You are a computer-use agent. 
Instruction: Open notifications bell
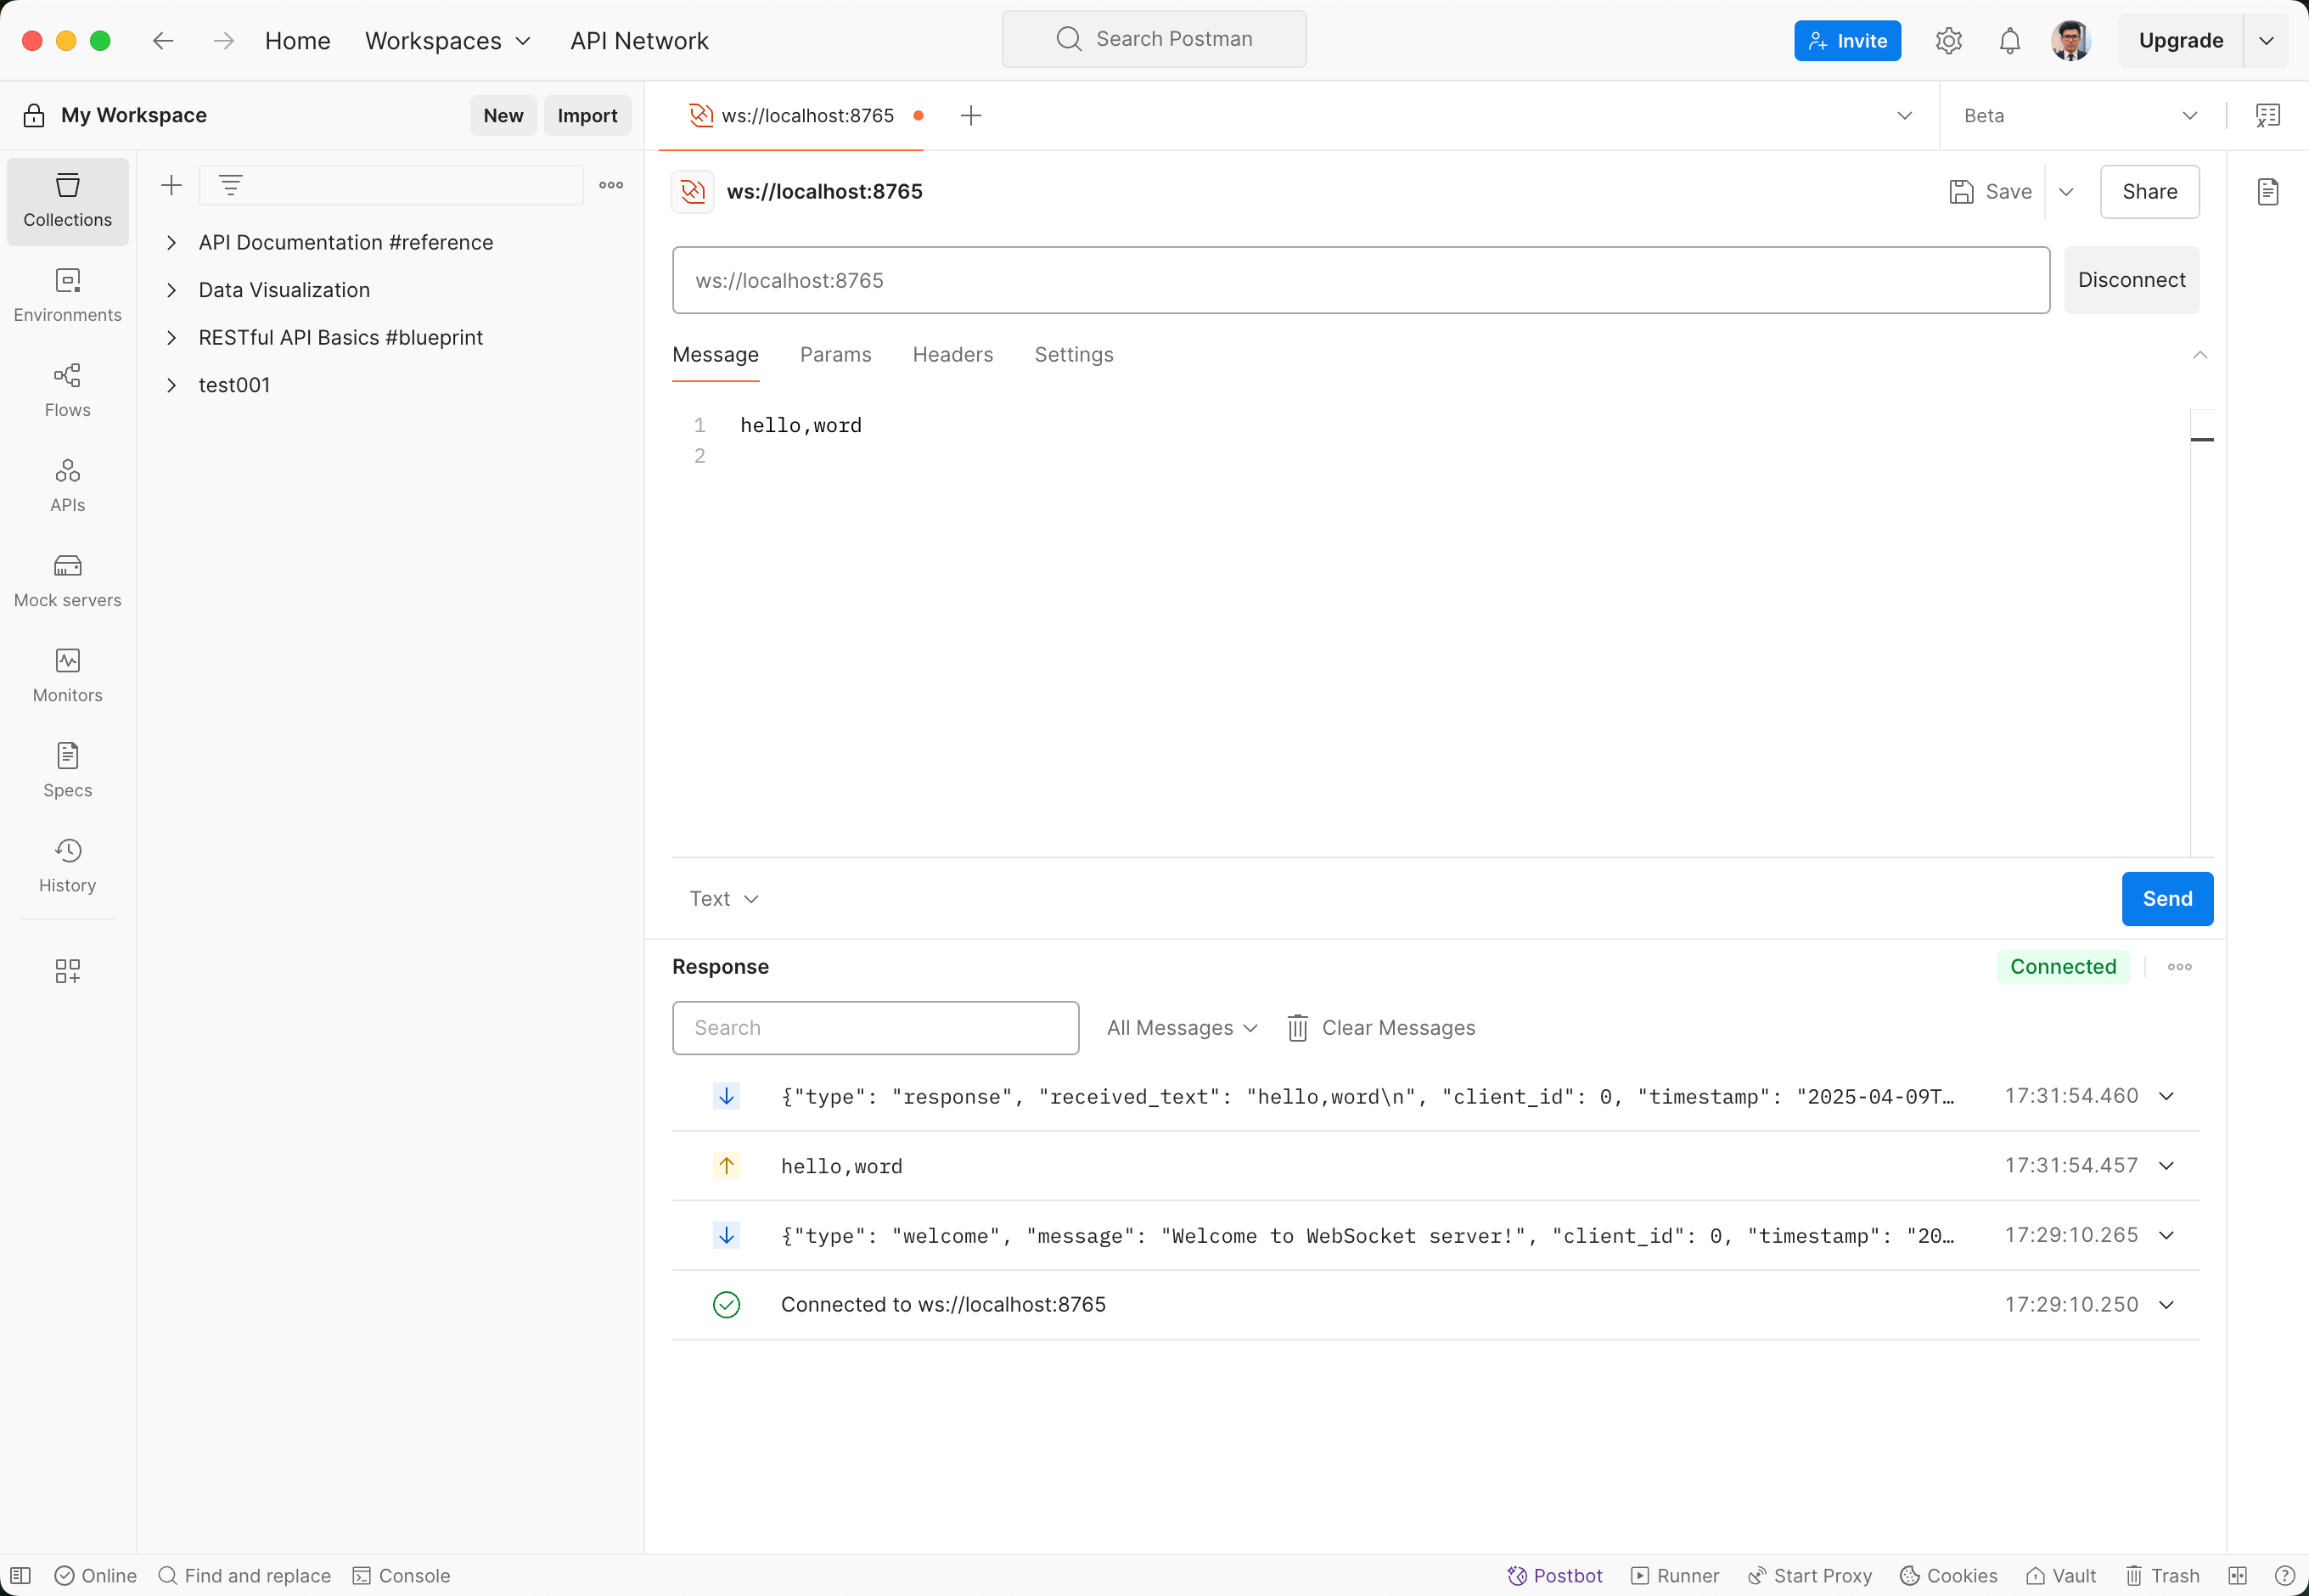[2010, 41]
